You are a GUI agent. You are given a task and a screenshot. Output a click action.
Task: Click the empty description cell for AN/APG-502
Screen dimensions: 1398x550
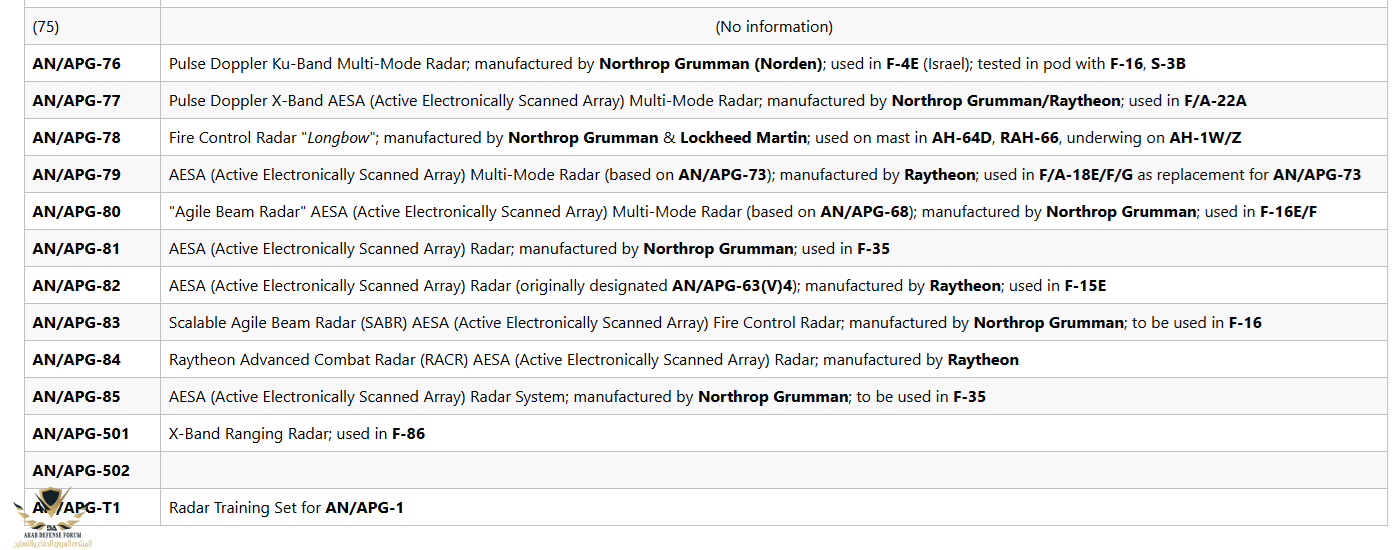click(773, 471)
